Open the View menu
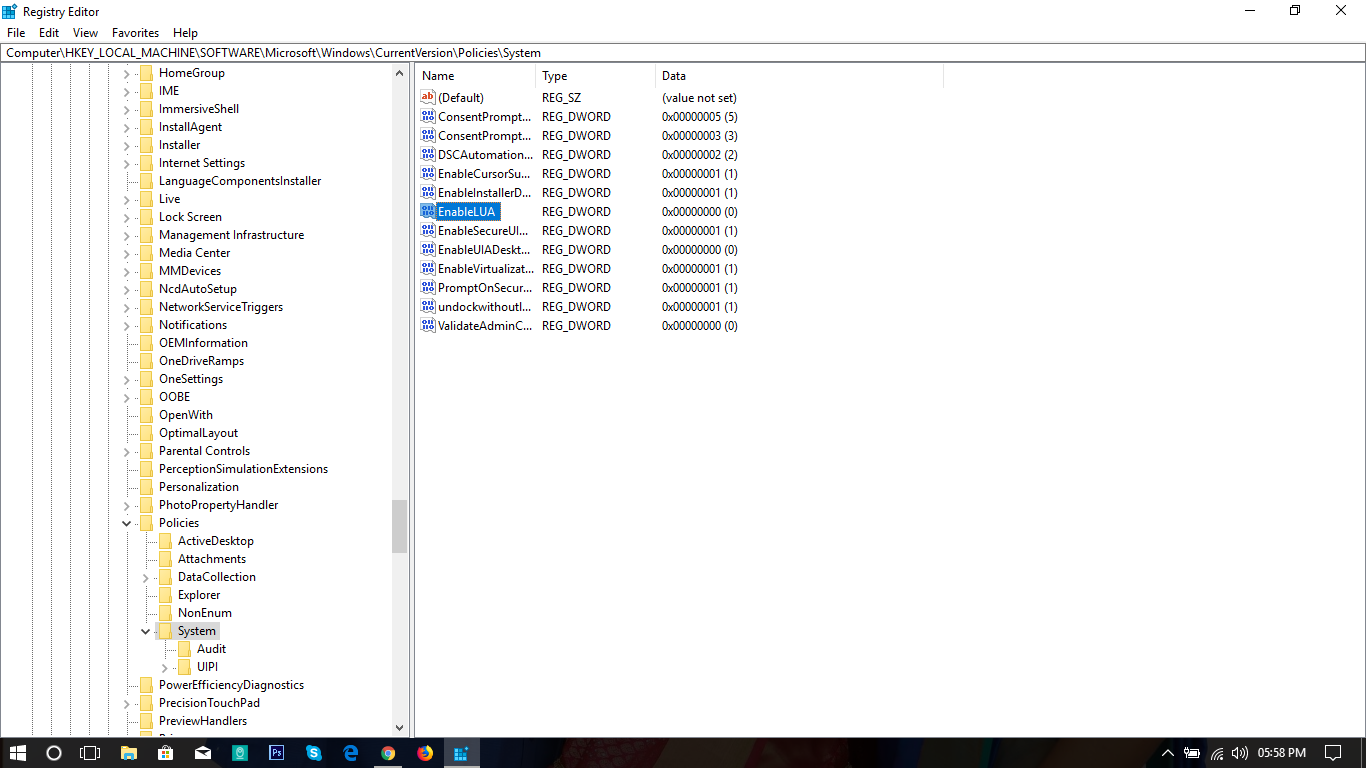This screenshot has height=768, width=1366. (x=86, y=33)
